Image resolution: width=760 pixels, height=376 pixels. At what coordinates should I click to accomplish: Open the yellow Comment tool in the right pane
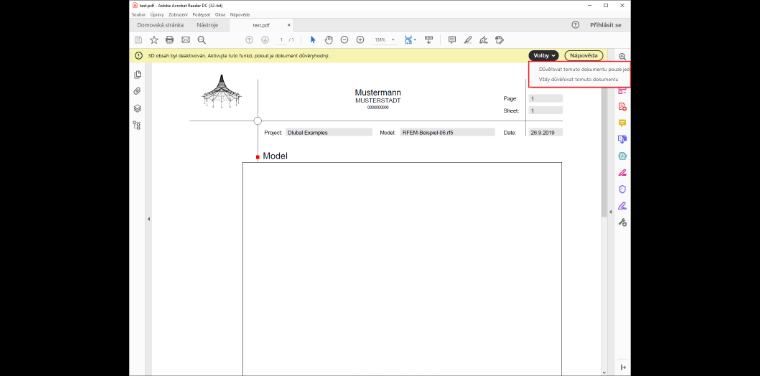tap(622, 123)
